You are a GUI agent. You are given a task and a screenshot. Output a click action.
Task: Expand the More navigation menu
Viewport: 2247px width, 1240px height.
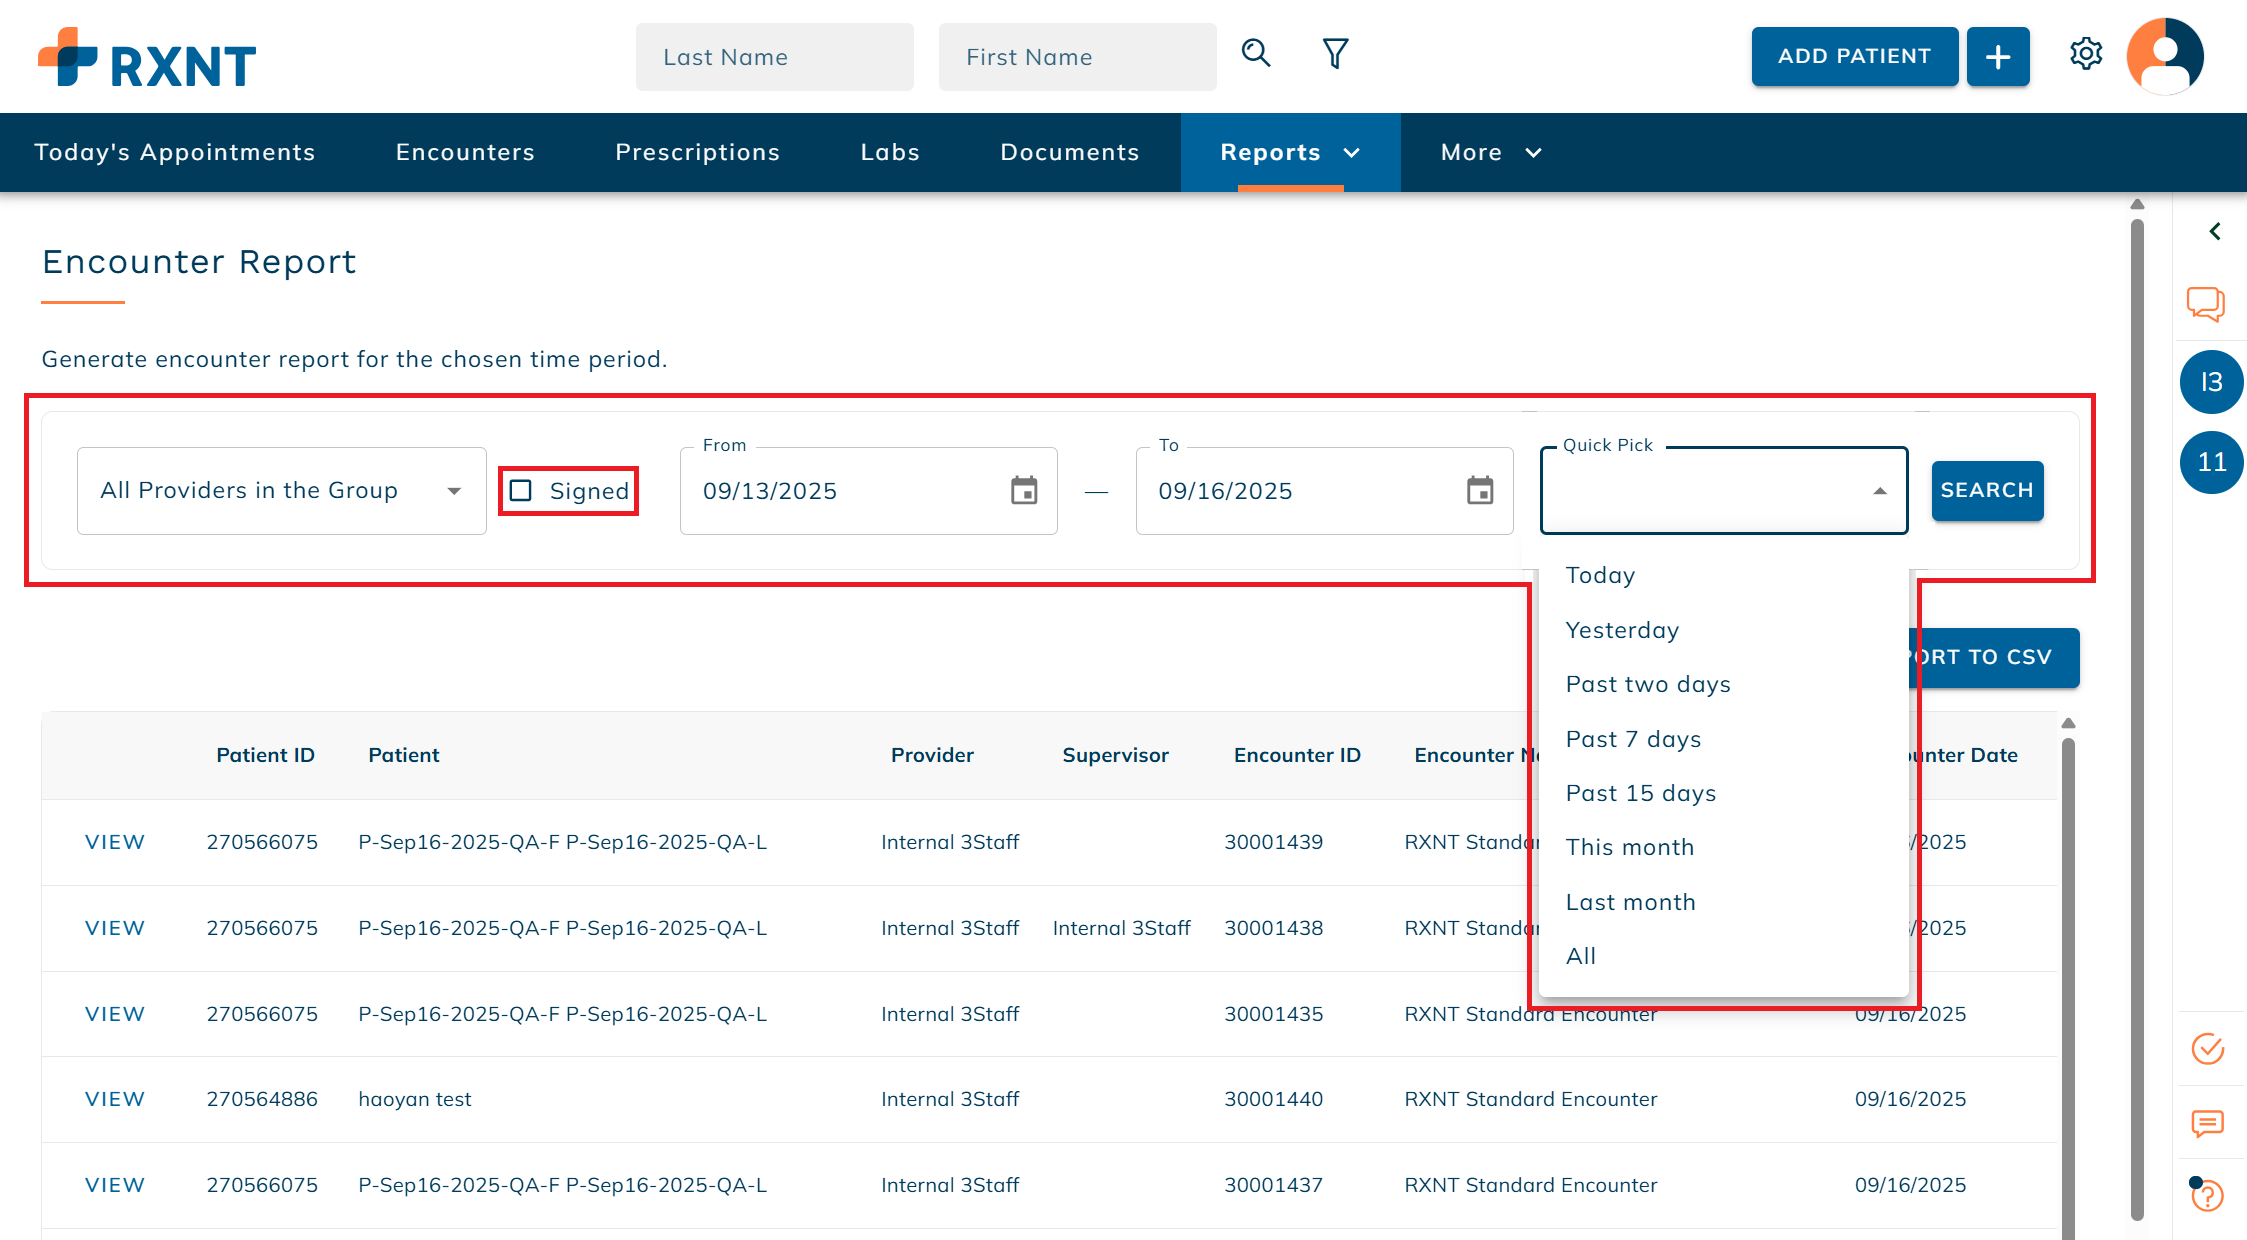1490,152
